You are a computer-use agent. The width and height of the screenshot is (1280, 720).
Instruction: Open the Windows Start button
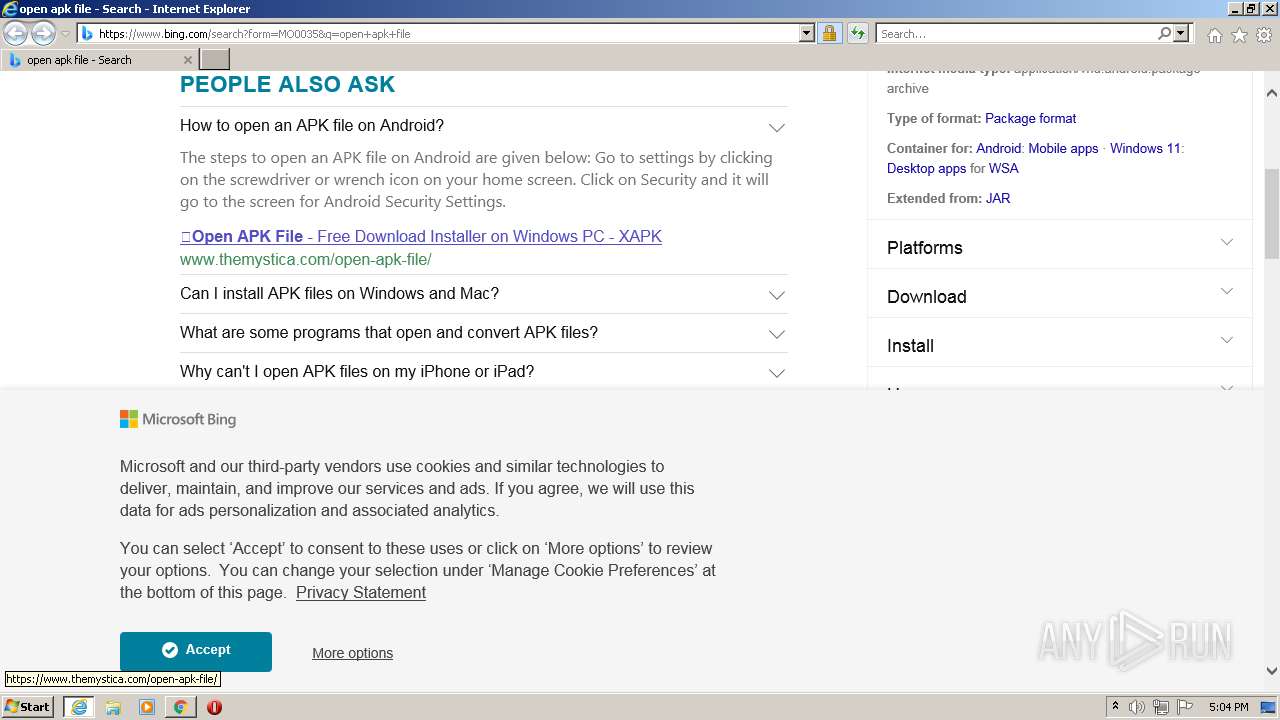coord(28,706)
